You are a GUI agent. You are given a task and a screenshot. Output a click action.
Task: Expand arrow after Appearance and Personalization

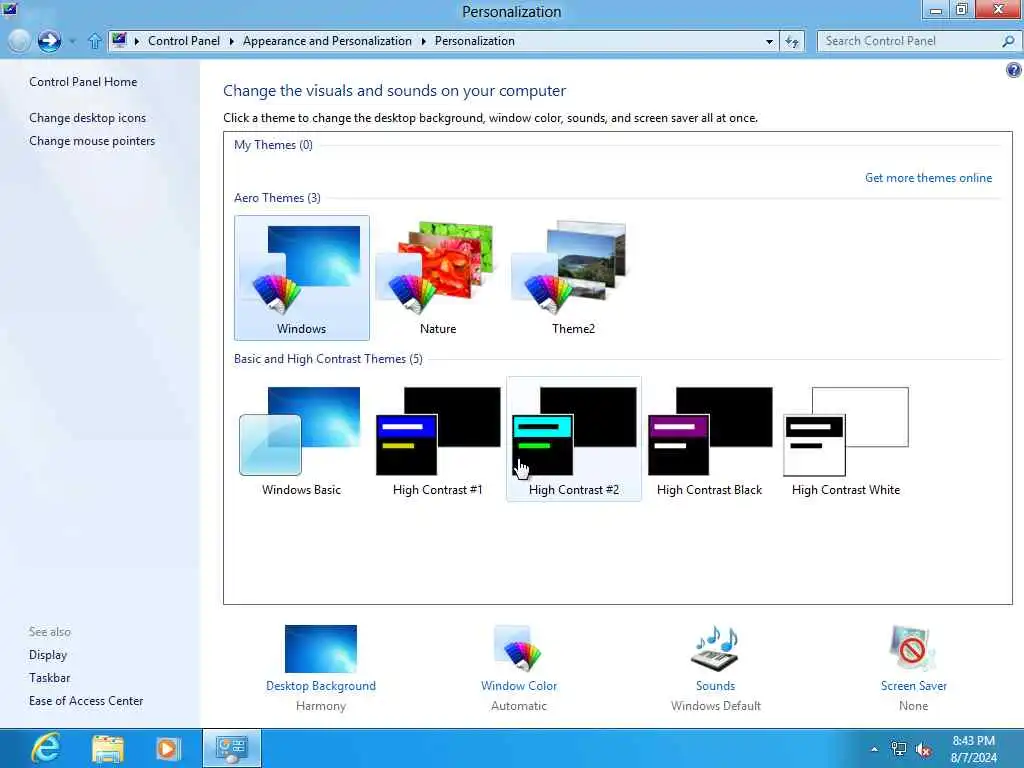(x=423, y=41)
